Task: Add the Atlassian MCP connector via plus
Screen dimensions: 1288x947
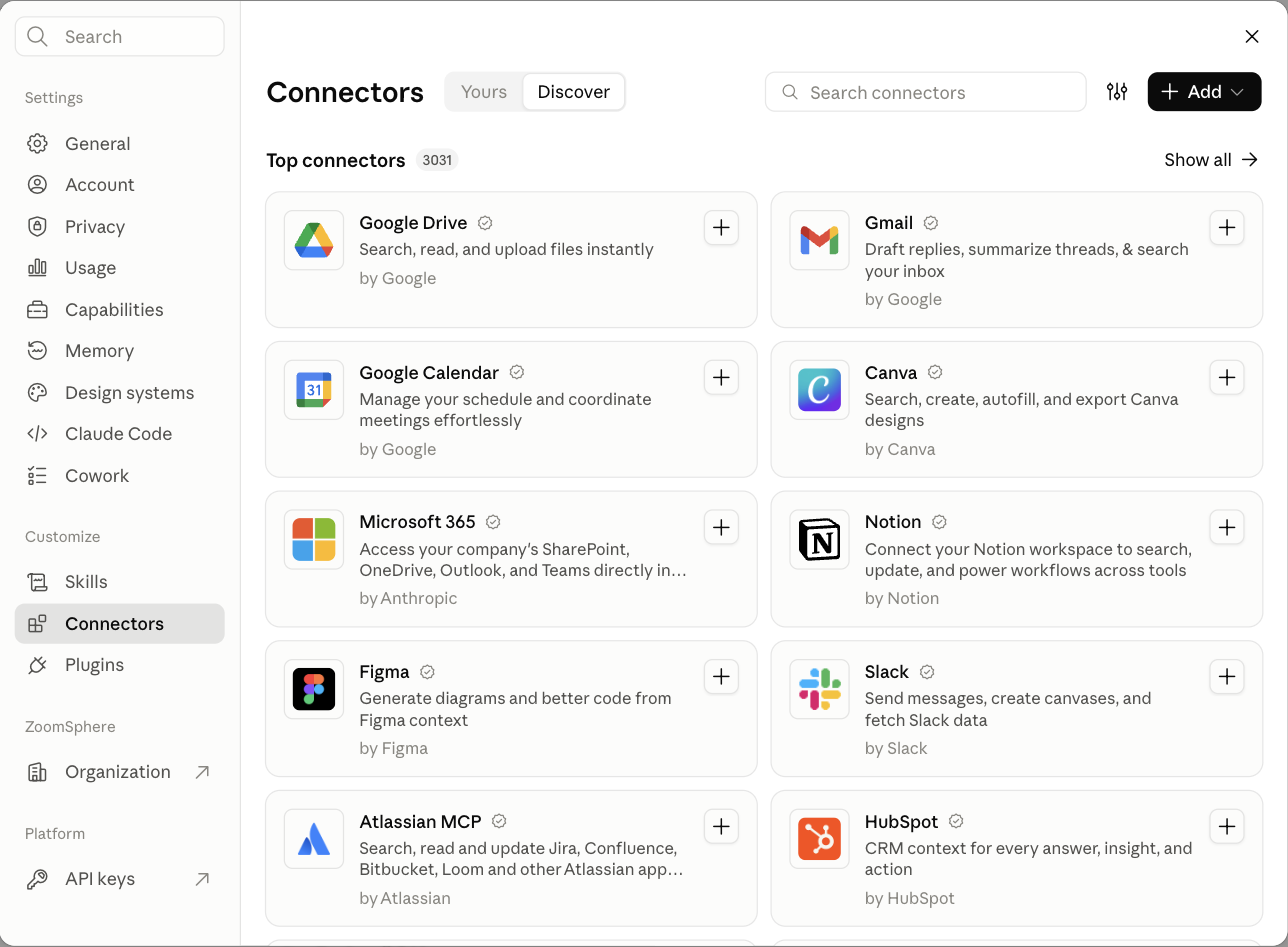Action: (x=721, y=827)
